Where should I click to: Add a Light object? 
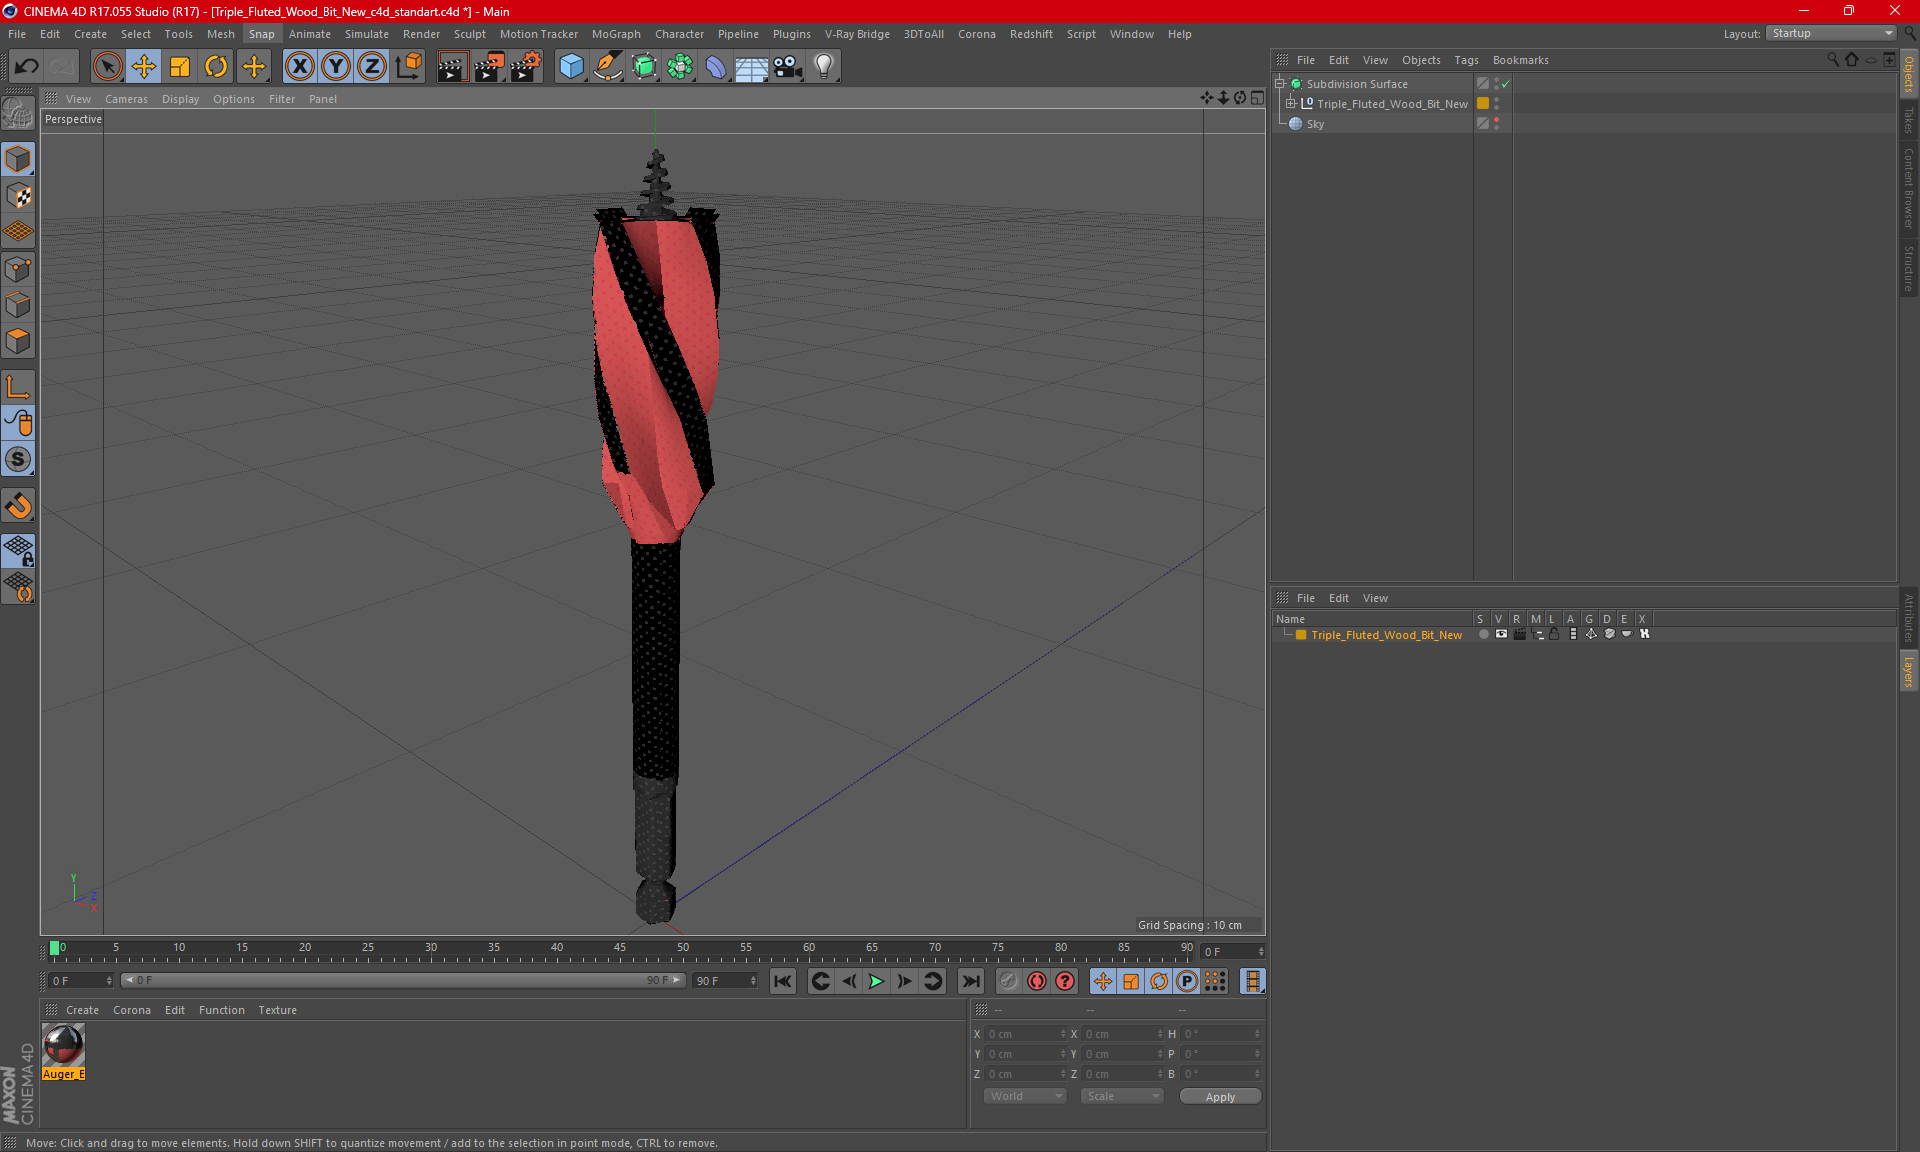[x=823, y=67]
